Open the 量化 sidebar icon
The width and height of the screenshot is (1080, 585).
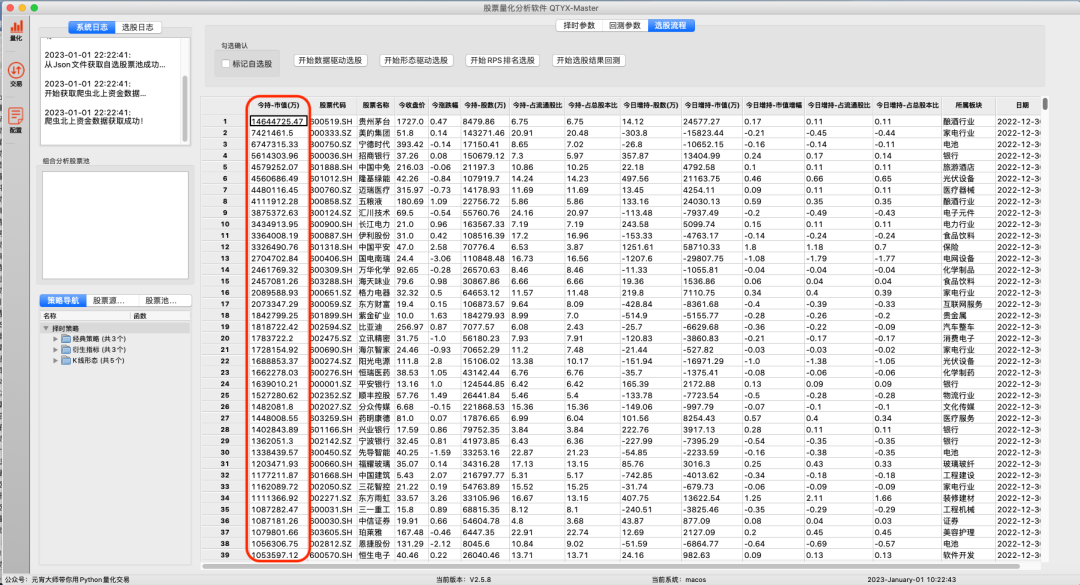(x=16, y=30)
